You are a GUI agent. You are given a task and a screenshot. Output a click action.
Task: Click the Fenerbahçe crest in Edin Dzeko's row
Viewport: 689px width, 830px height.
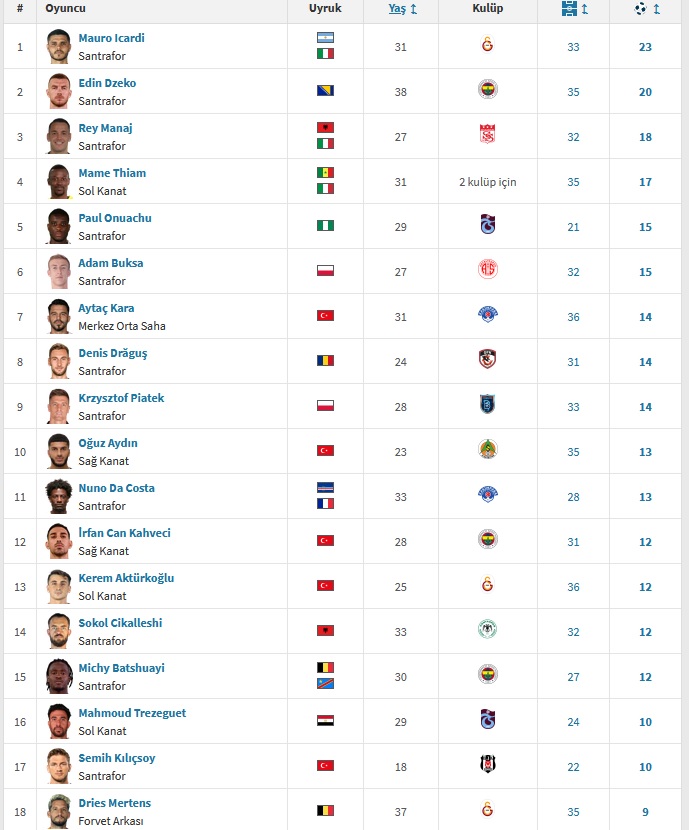[x=487, y=89]
